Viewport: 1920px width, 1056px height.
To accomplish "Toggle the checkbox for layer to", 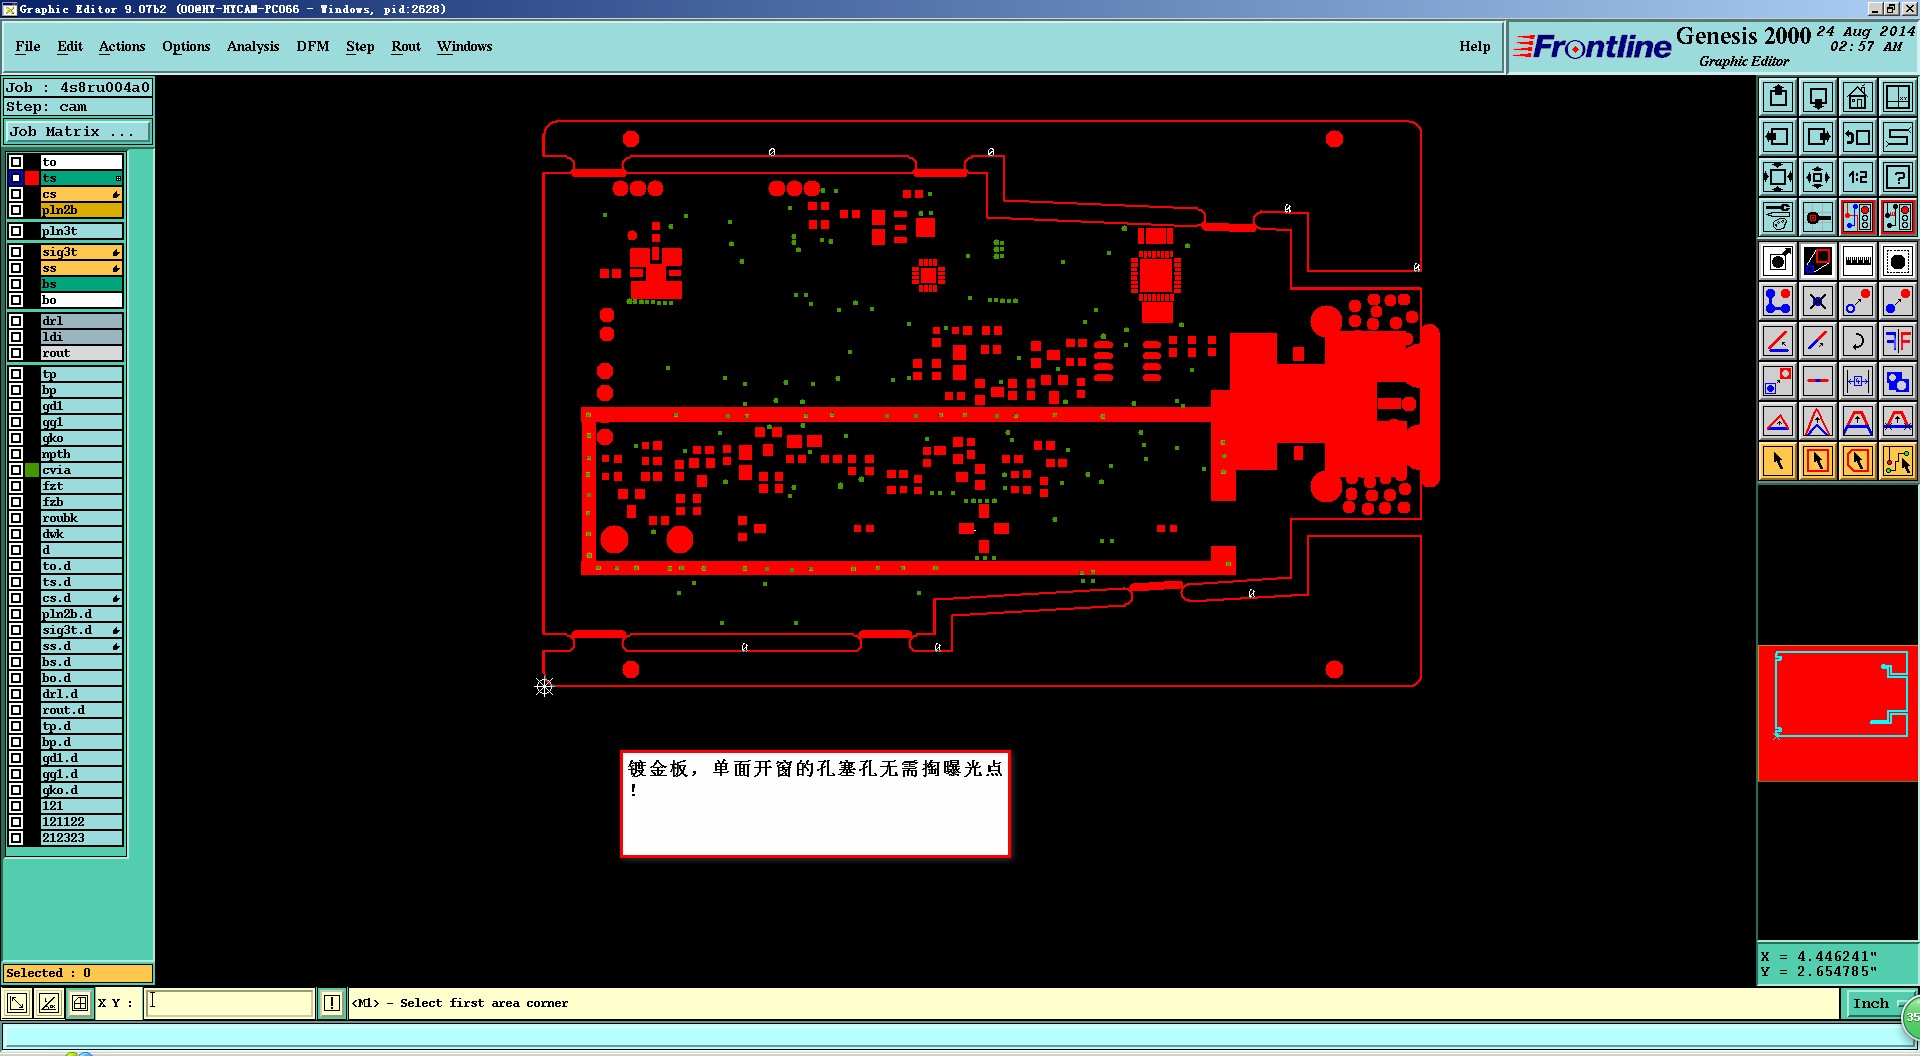I will 16,162.
